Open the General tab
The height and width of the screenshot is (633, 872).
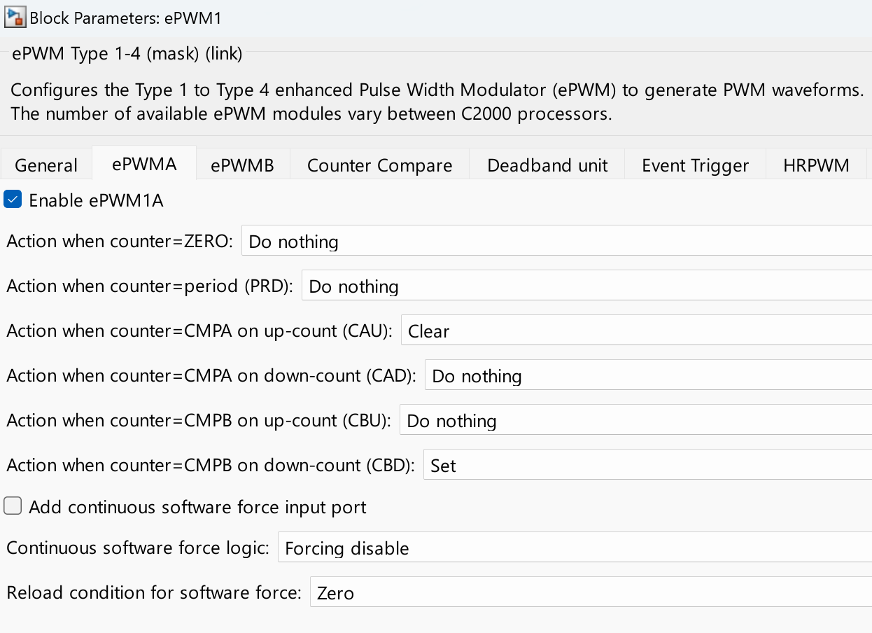[x=46, y=165]
